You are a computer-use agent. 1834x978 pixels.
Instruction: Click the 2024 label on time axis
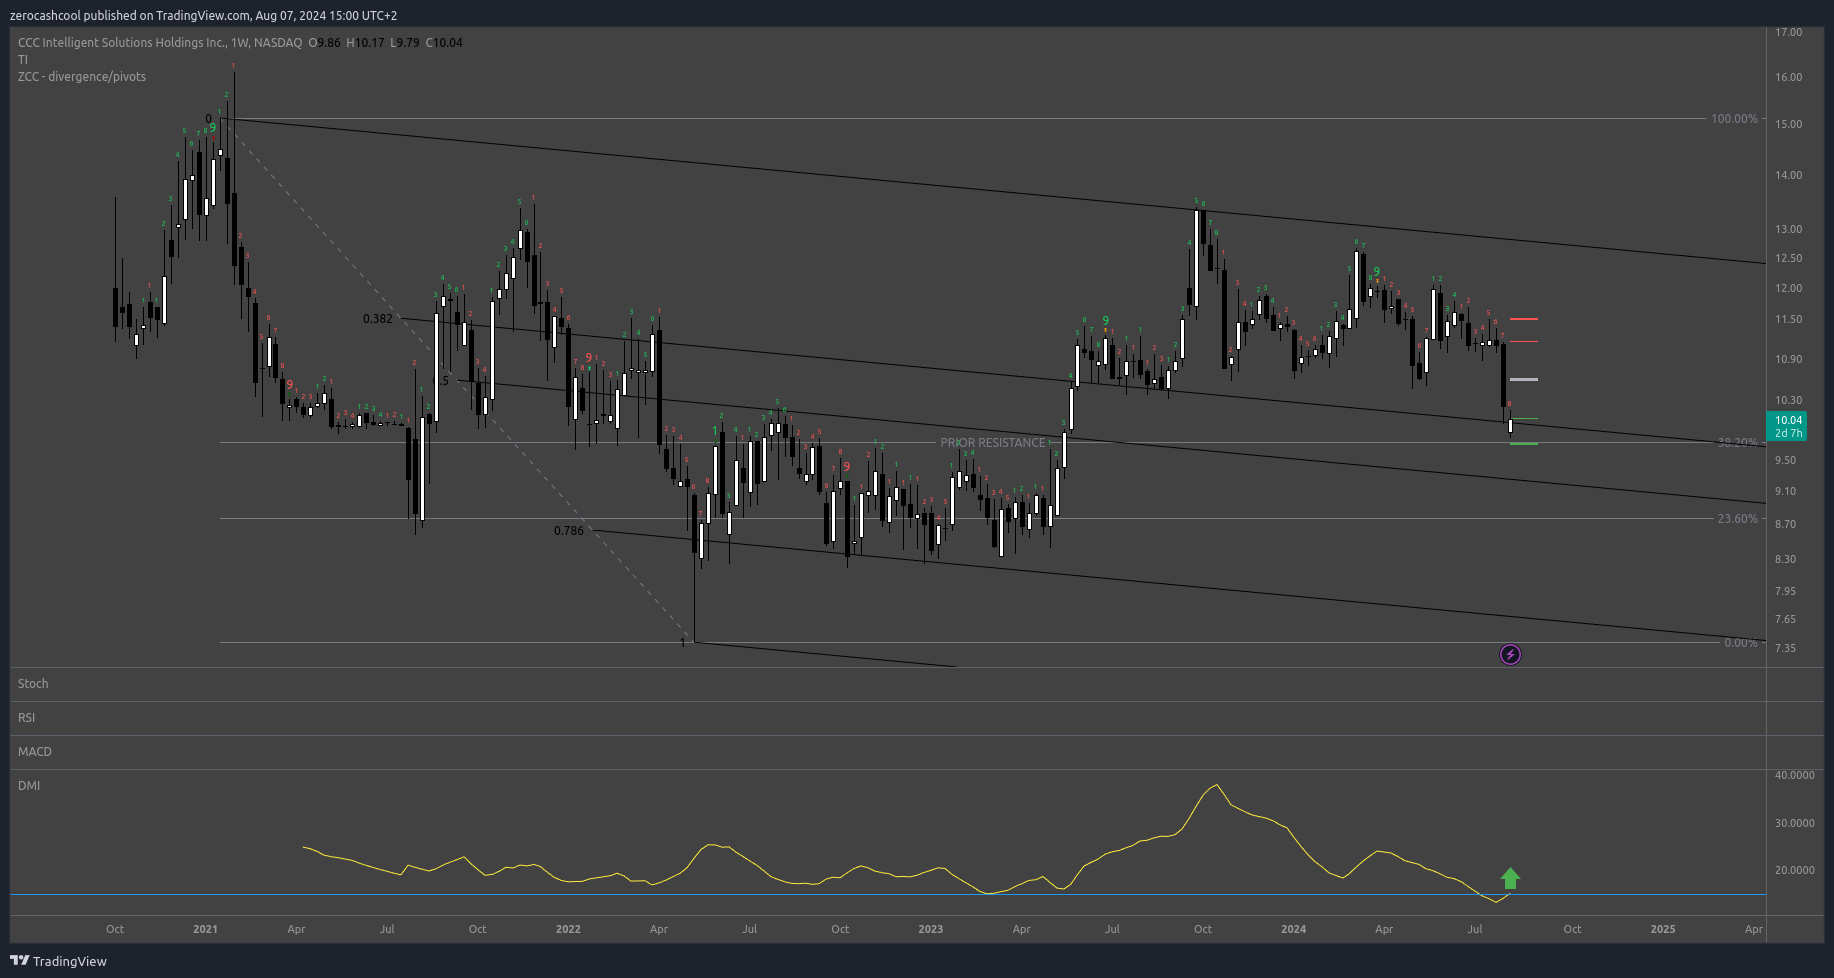coord(1293,929)
